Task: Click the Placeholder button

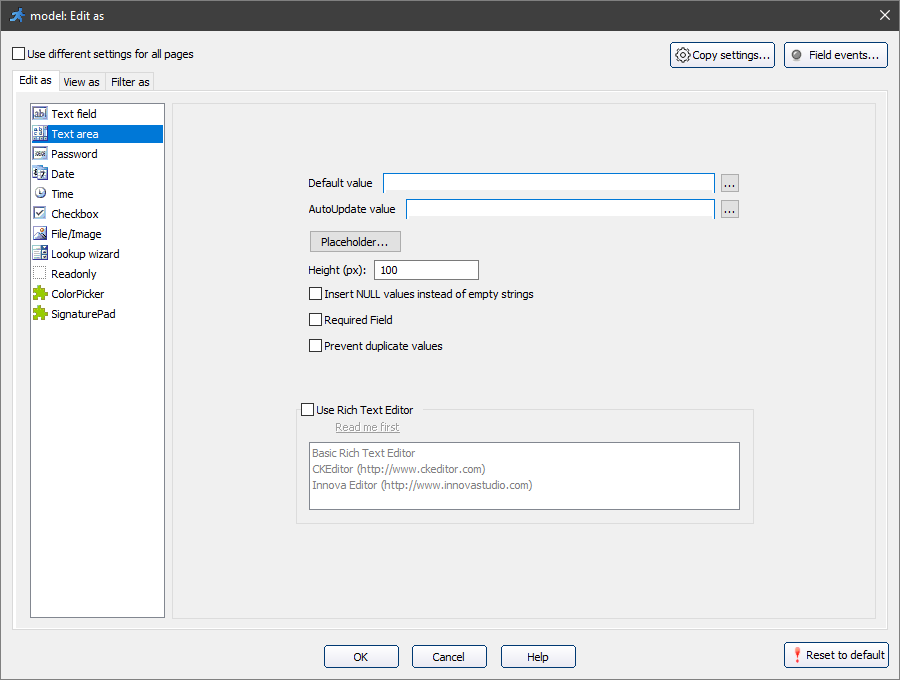Action: click(355, 242)
